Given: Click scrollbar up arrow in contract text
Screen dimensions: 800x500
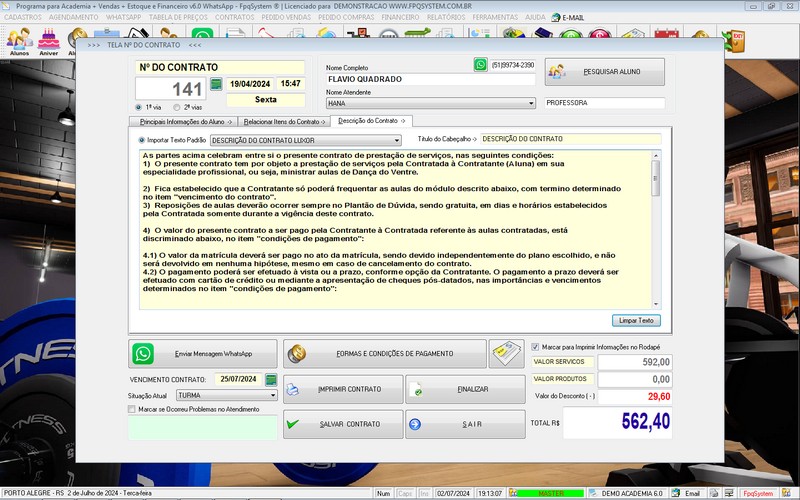Looking at the screenshot, I should click(x=656, y=156).
